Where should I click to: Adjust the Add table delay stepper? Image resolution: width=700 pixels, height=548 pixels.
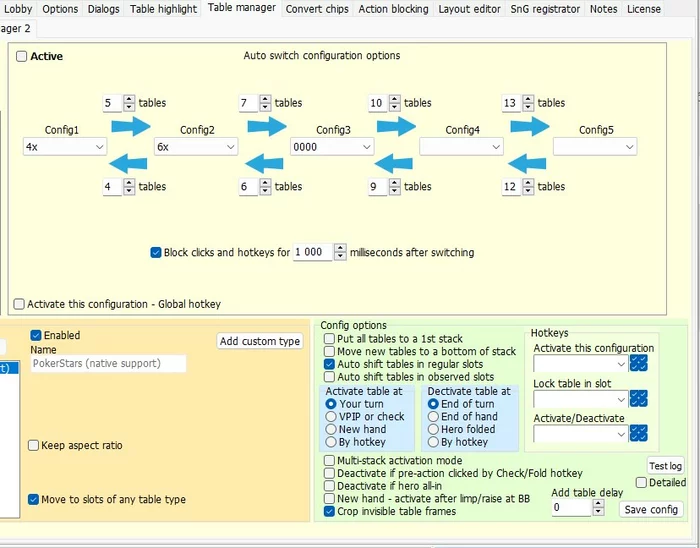tap(598, 508)
